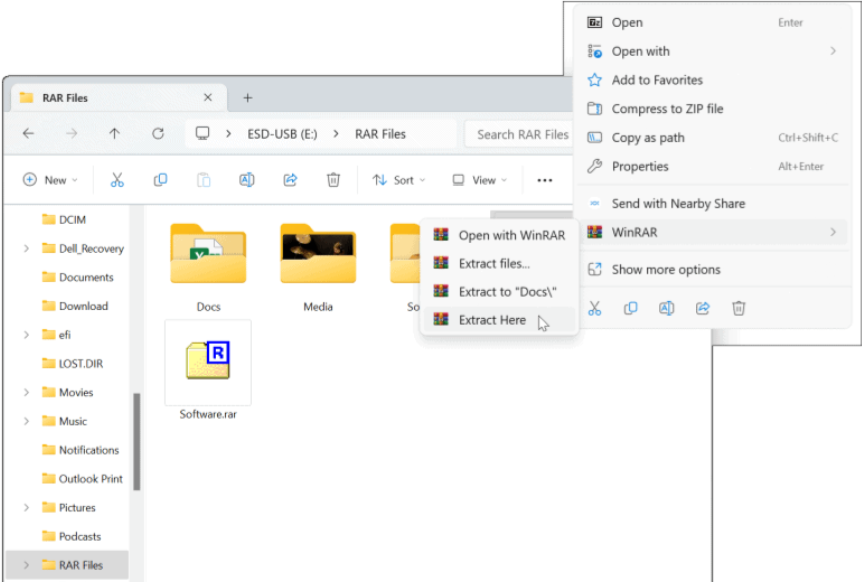Select the Copy icon on the toolbar
The height and width of the screenshot is (582, 863).
tap(160, 179)
